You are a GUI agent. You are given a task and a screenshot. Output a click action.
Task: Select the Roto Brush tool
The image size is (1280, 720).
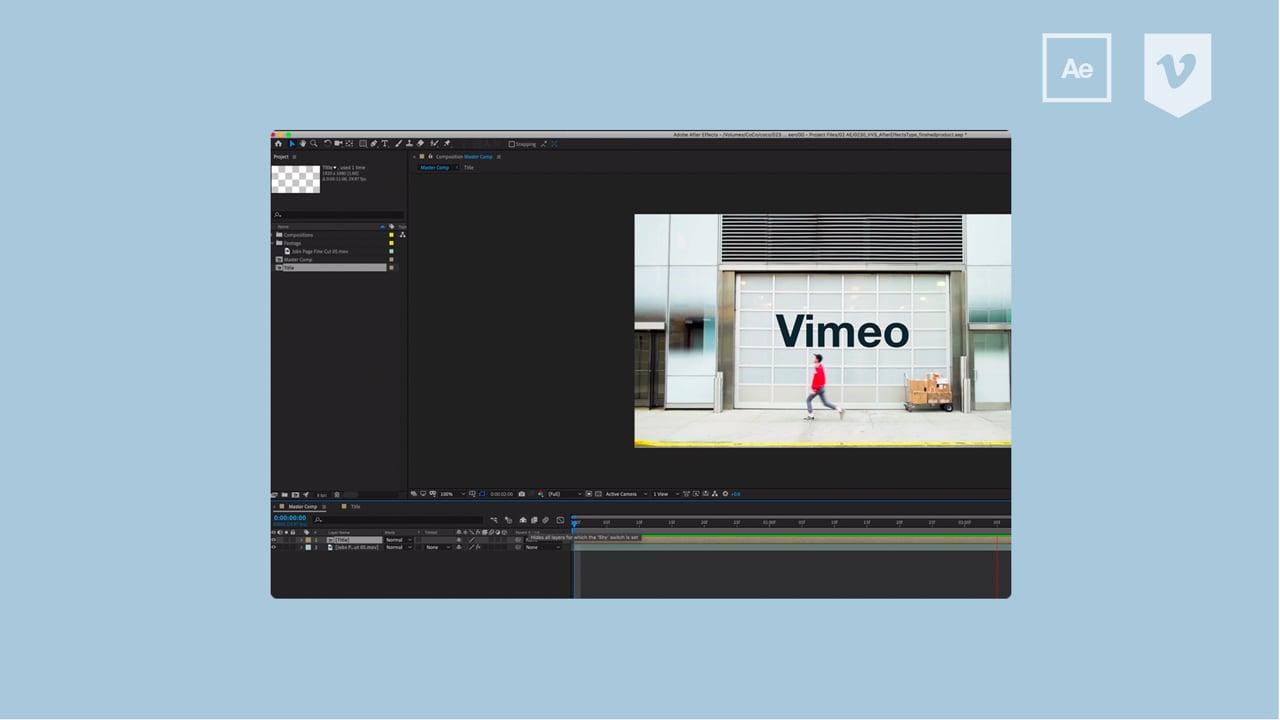(x=434, y=144)
